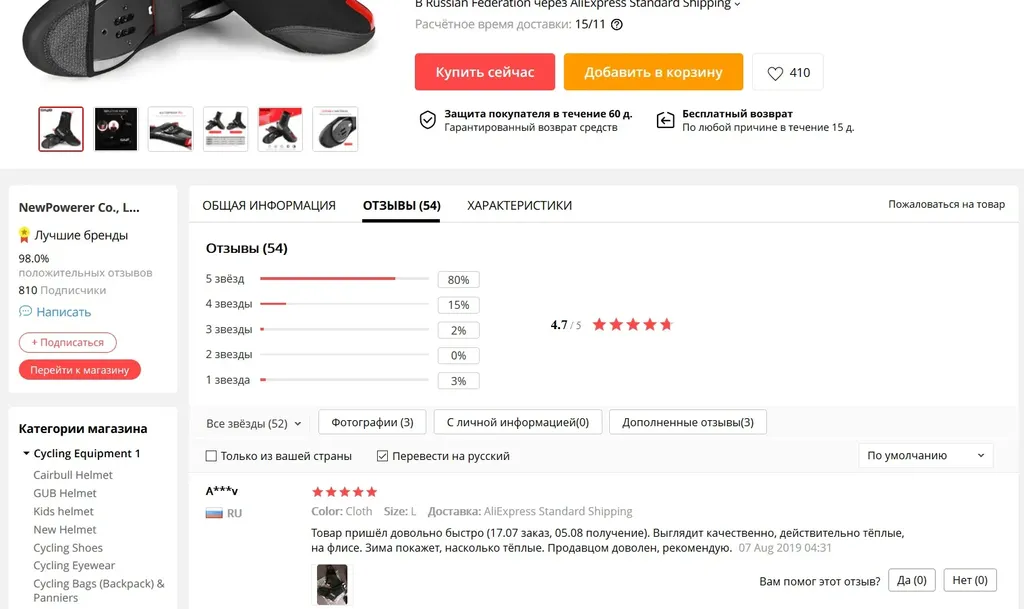
Task: Click the Купить сейчас button
Action: (485, 72)
